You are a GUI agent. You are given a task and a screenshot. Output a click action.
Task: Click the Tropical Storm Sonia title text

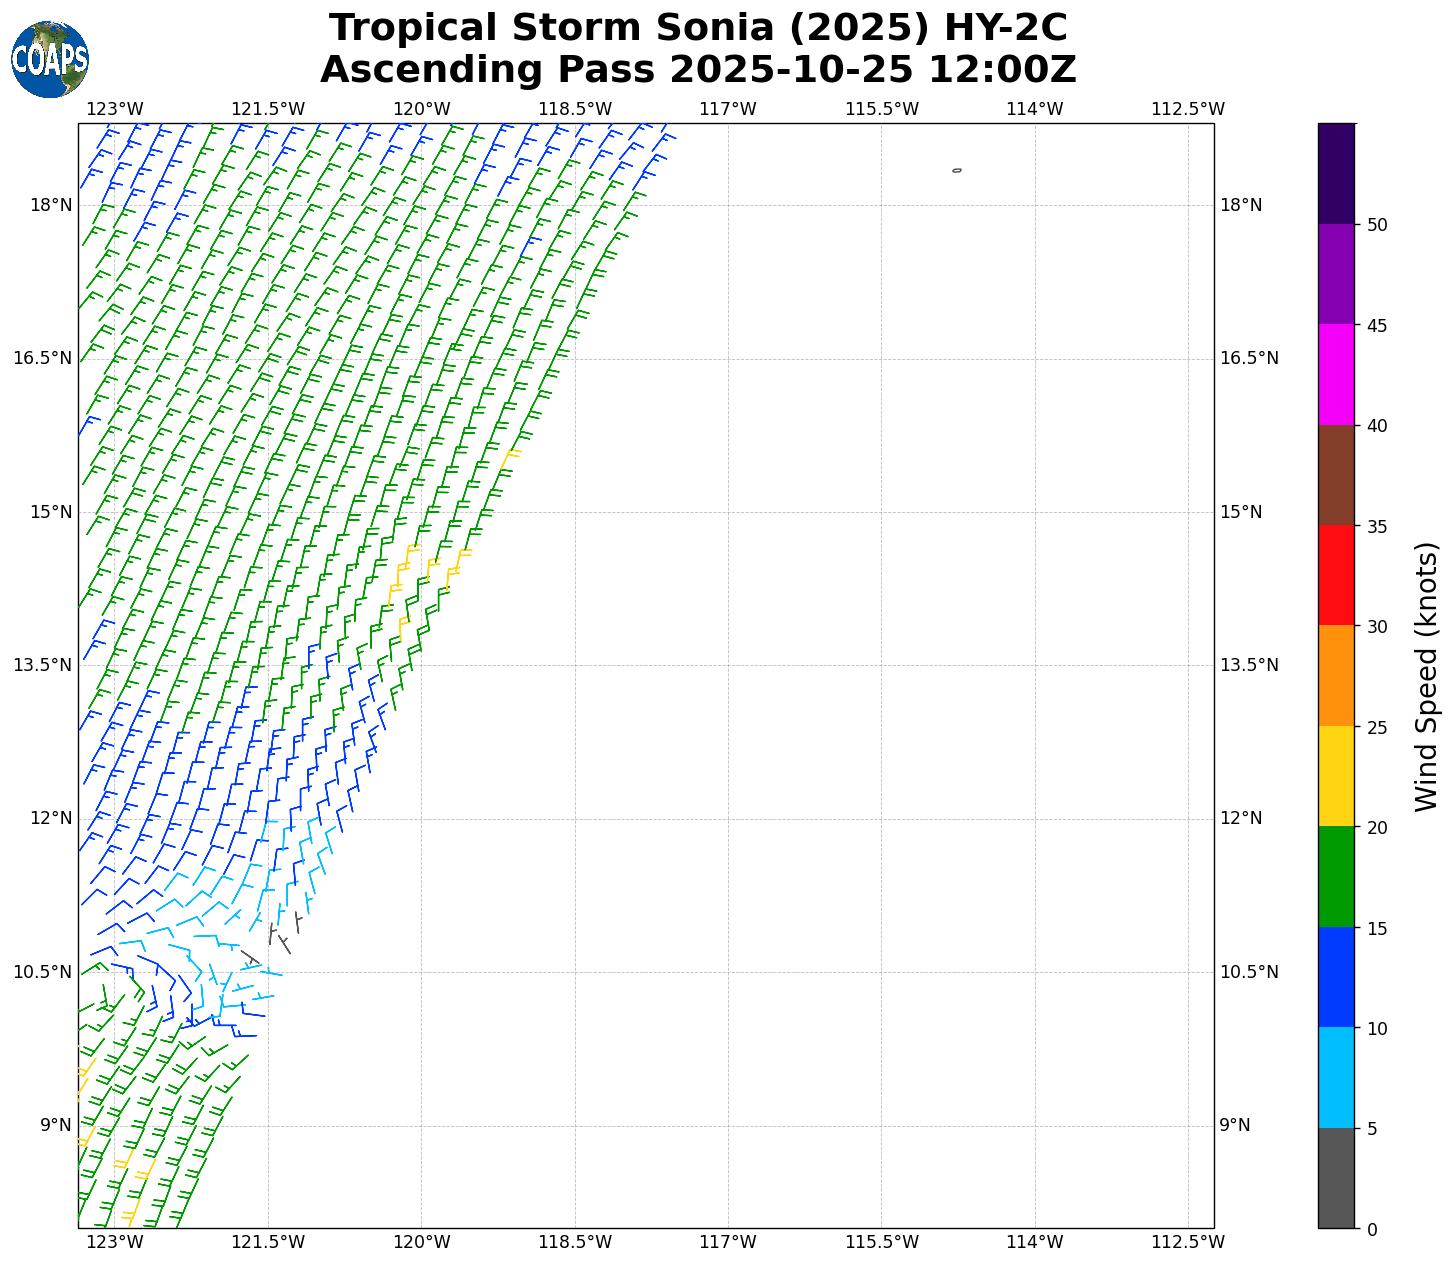[698, 28]
